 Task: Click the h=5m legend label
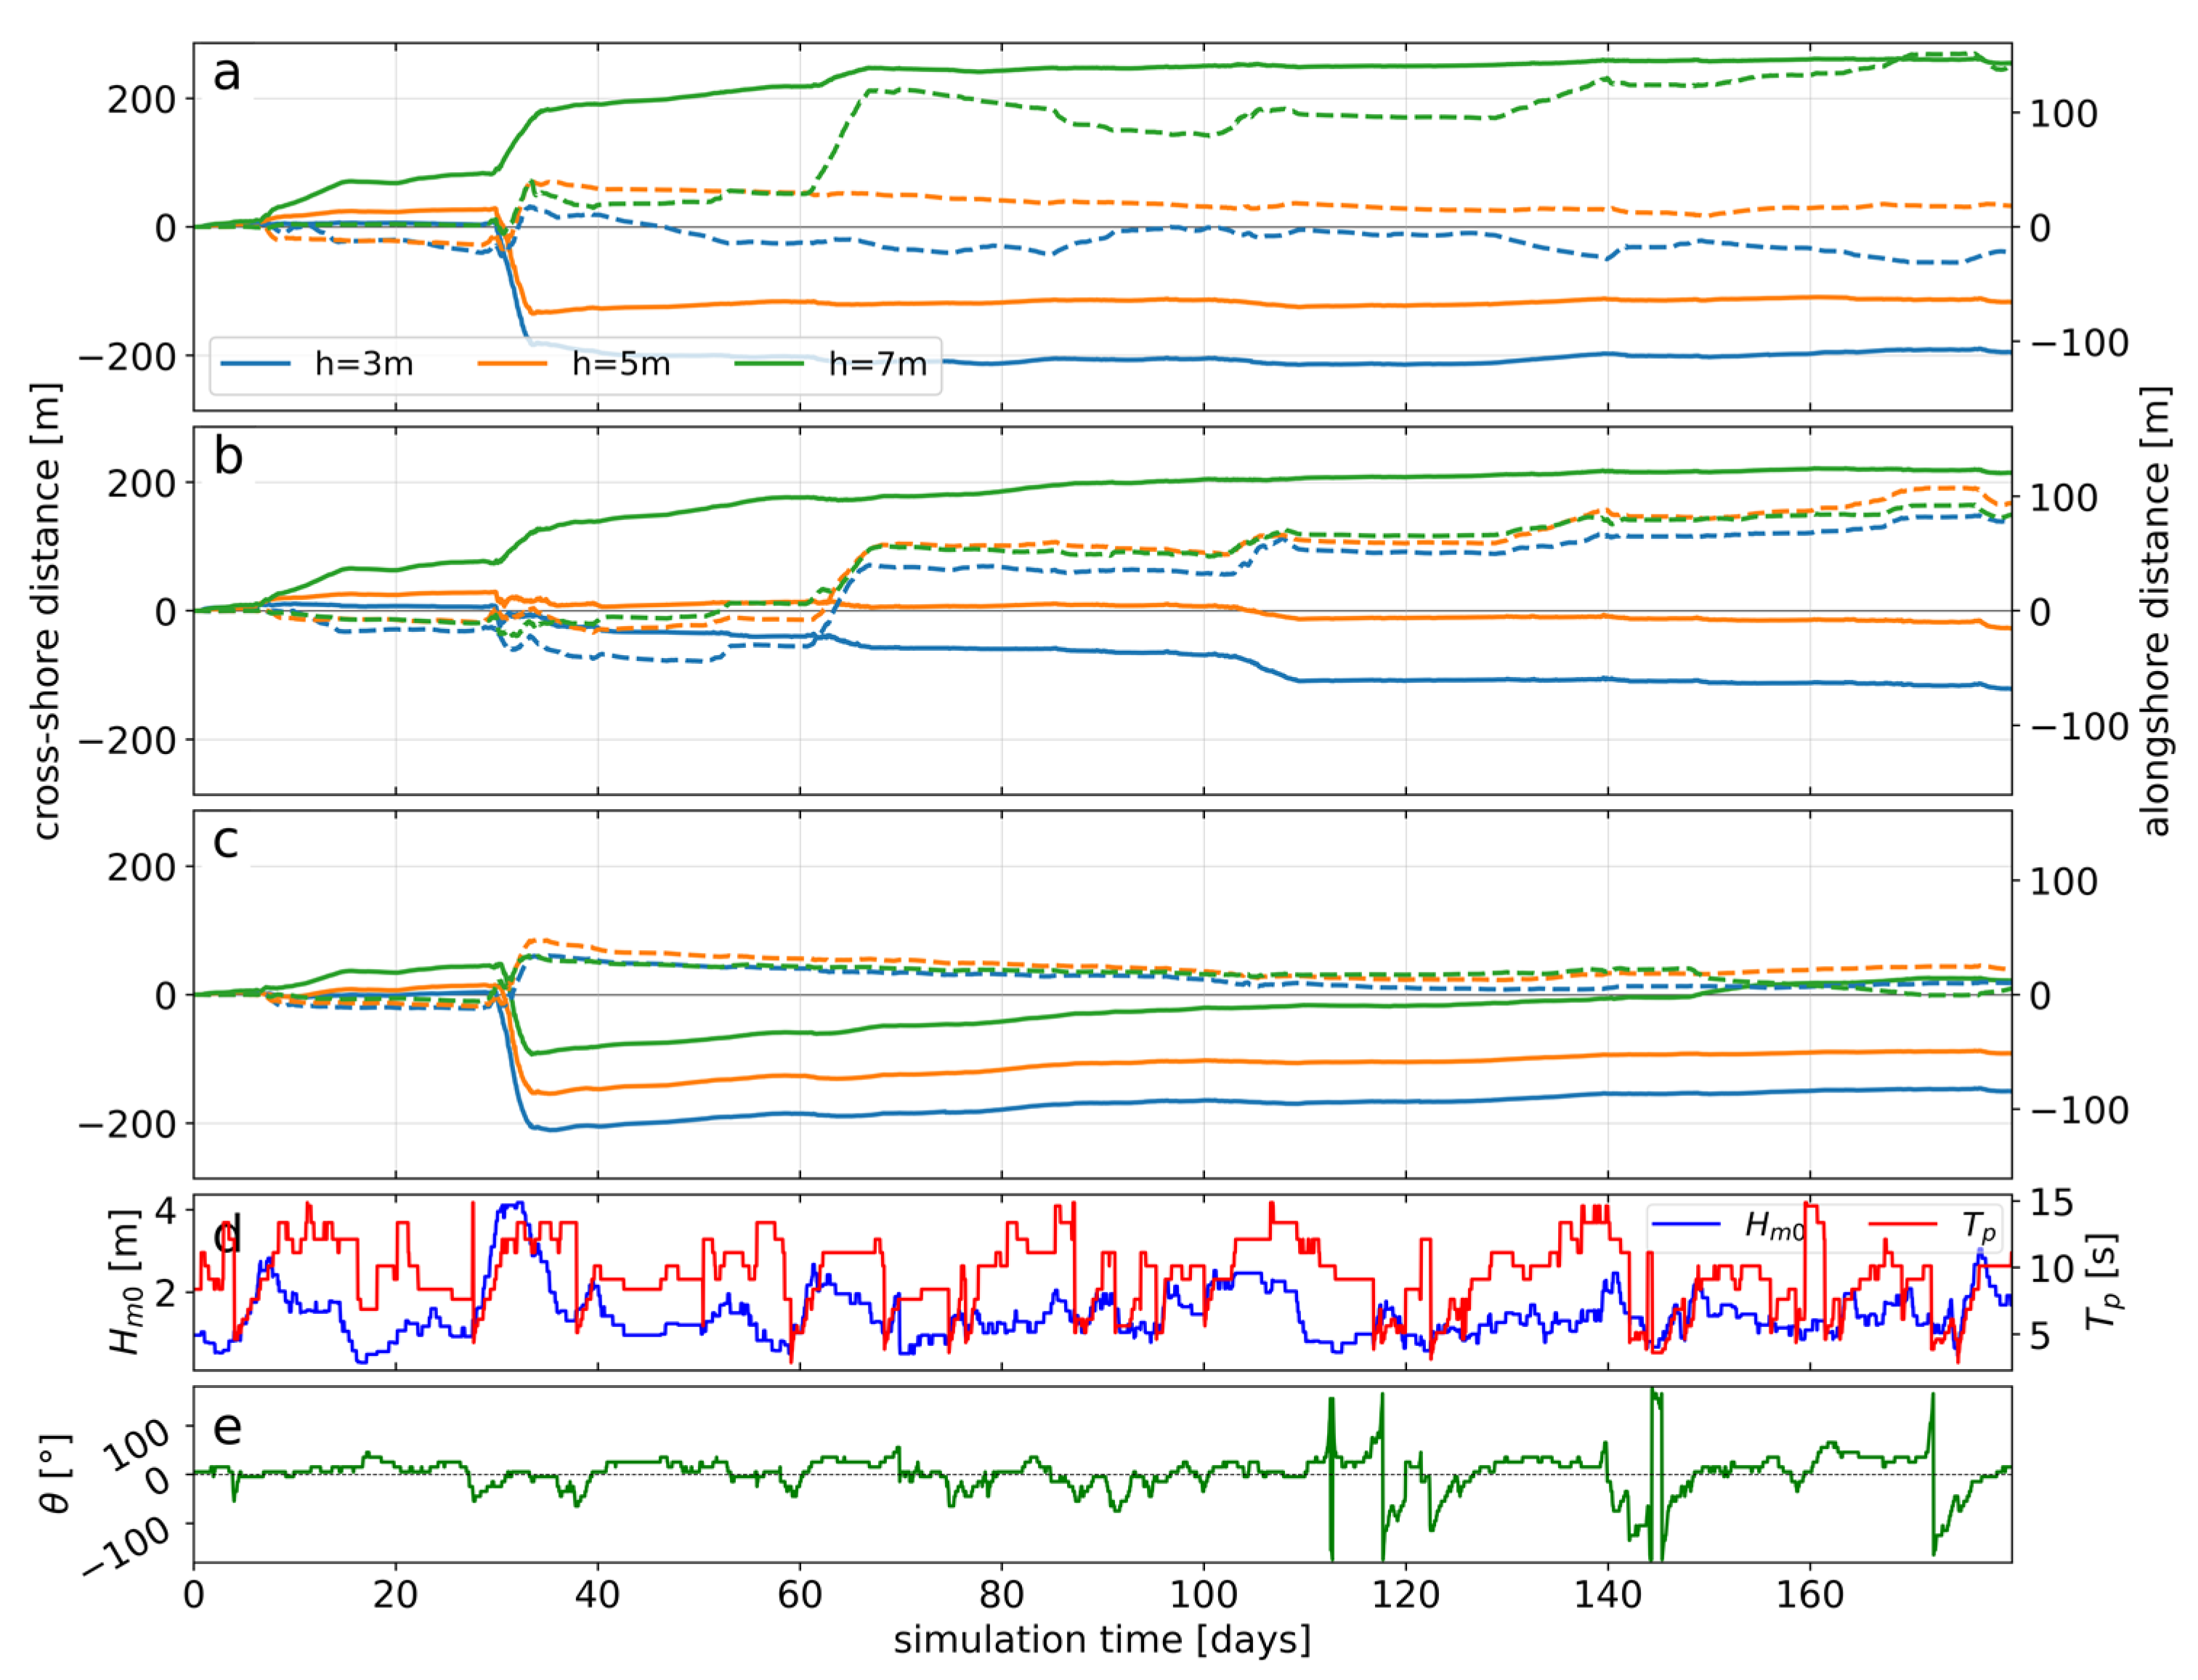[x=621, y=364]
